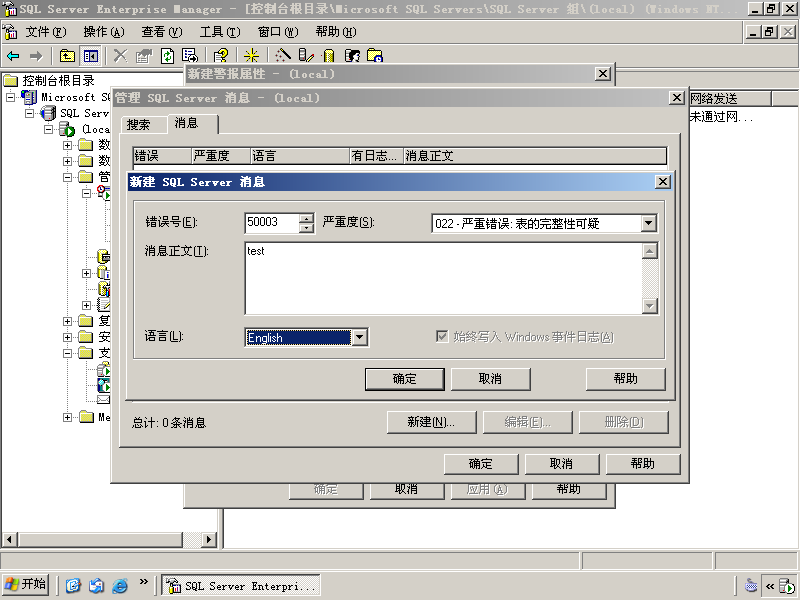Expand the 复 folder tree node
The image size is (800, 600).
pos(67,321)
